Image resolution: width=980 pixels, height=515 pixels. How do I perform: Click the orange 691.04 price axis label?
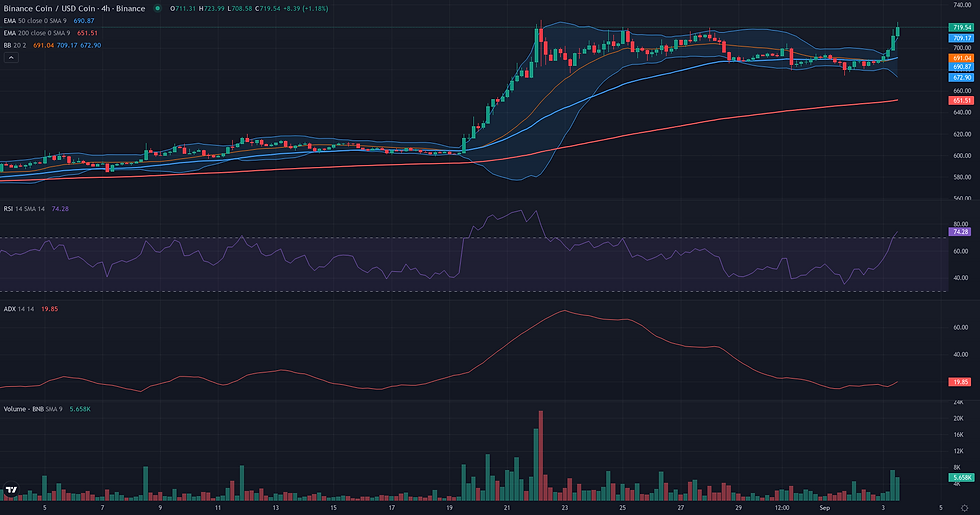[x=961, y=58]
